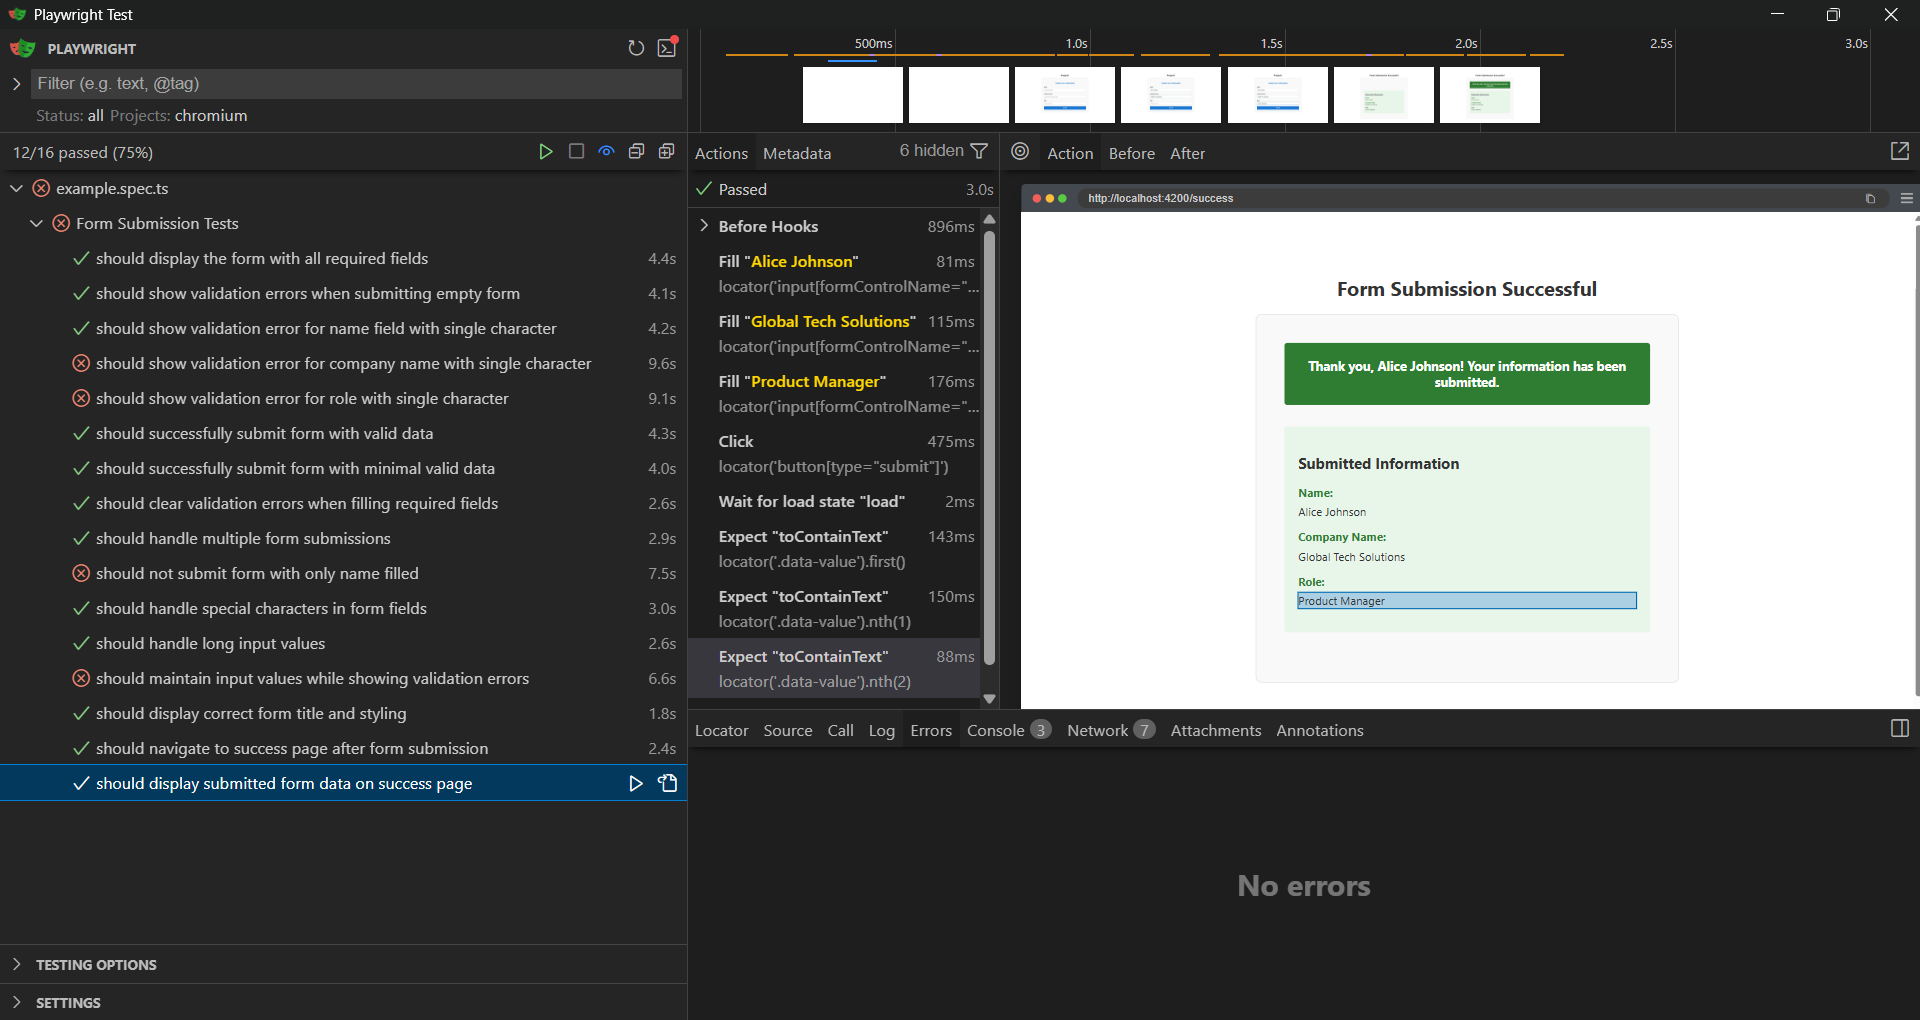Click the Run all tests play icon
This screenshot has width=1920, height=1020.
point(545,152)
